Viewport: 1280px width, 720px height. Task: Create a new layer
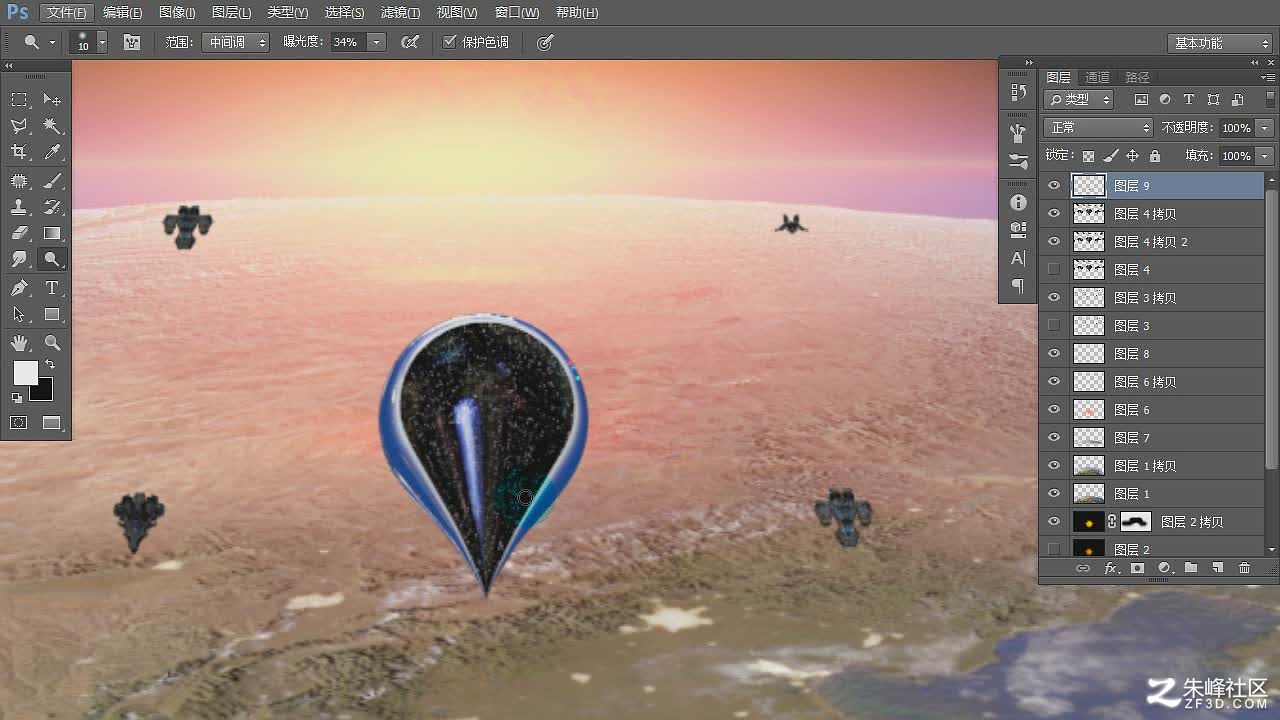click(1217, 568)
